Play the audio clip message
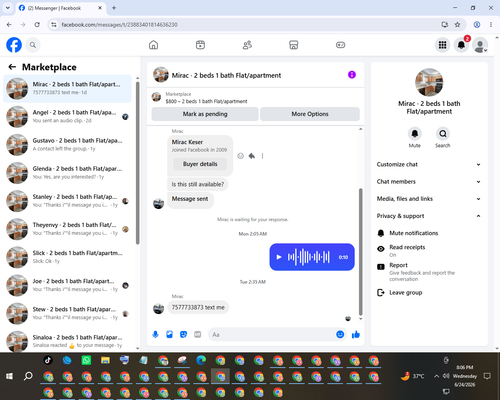This screenshot has height=400, width=500. click(x=279, y=257)
